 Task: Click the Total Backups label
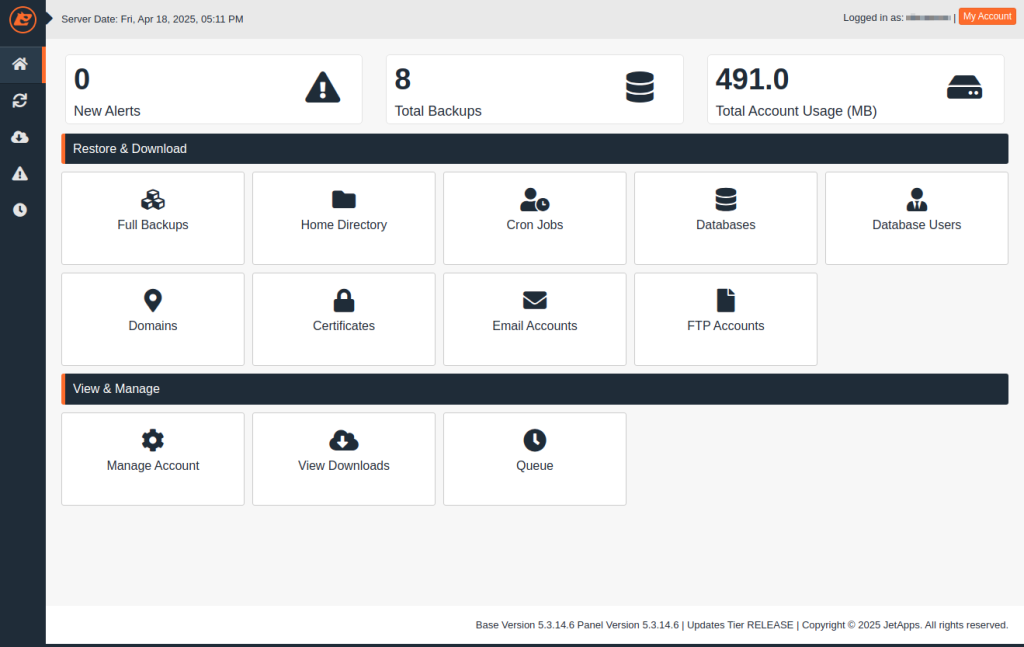point(438,111)
